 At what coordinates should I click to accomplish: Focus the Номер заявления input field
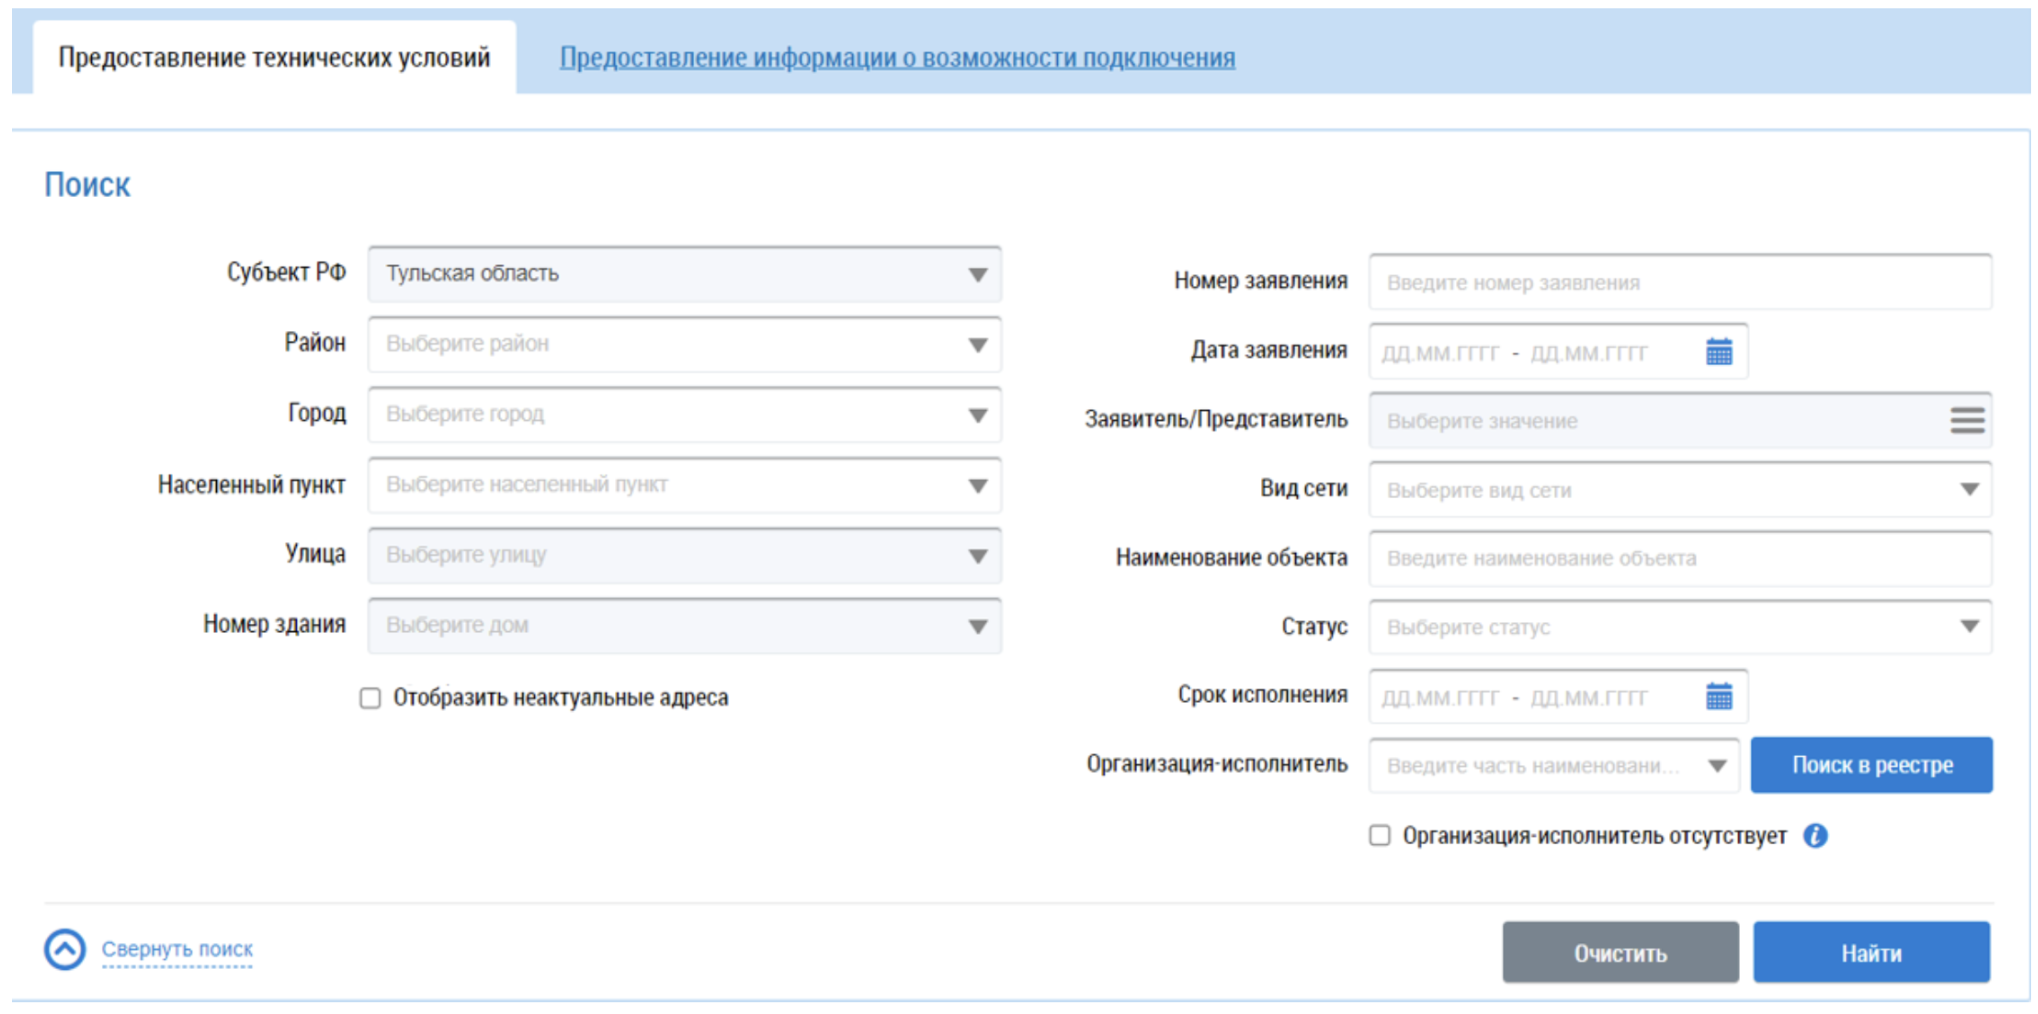[x=1678, y=283]
